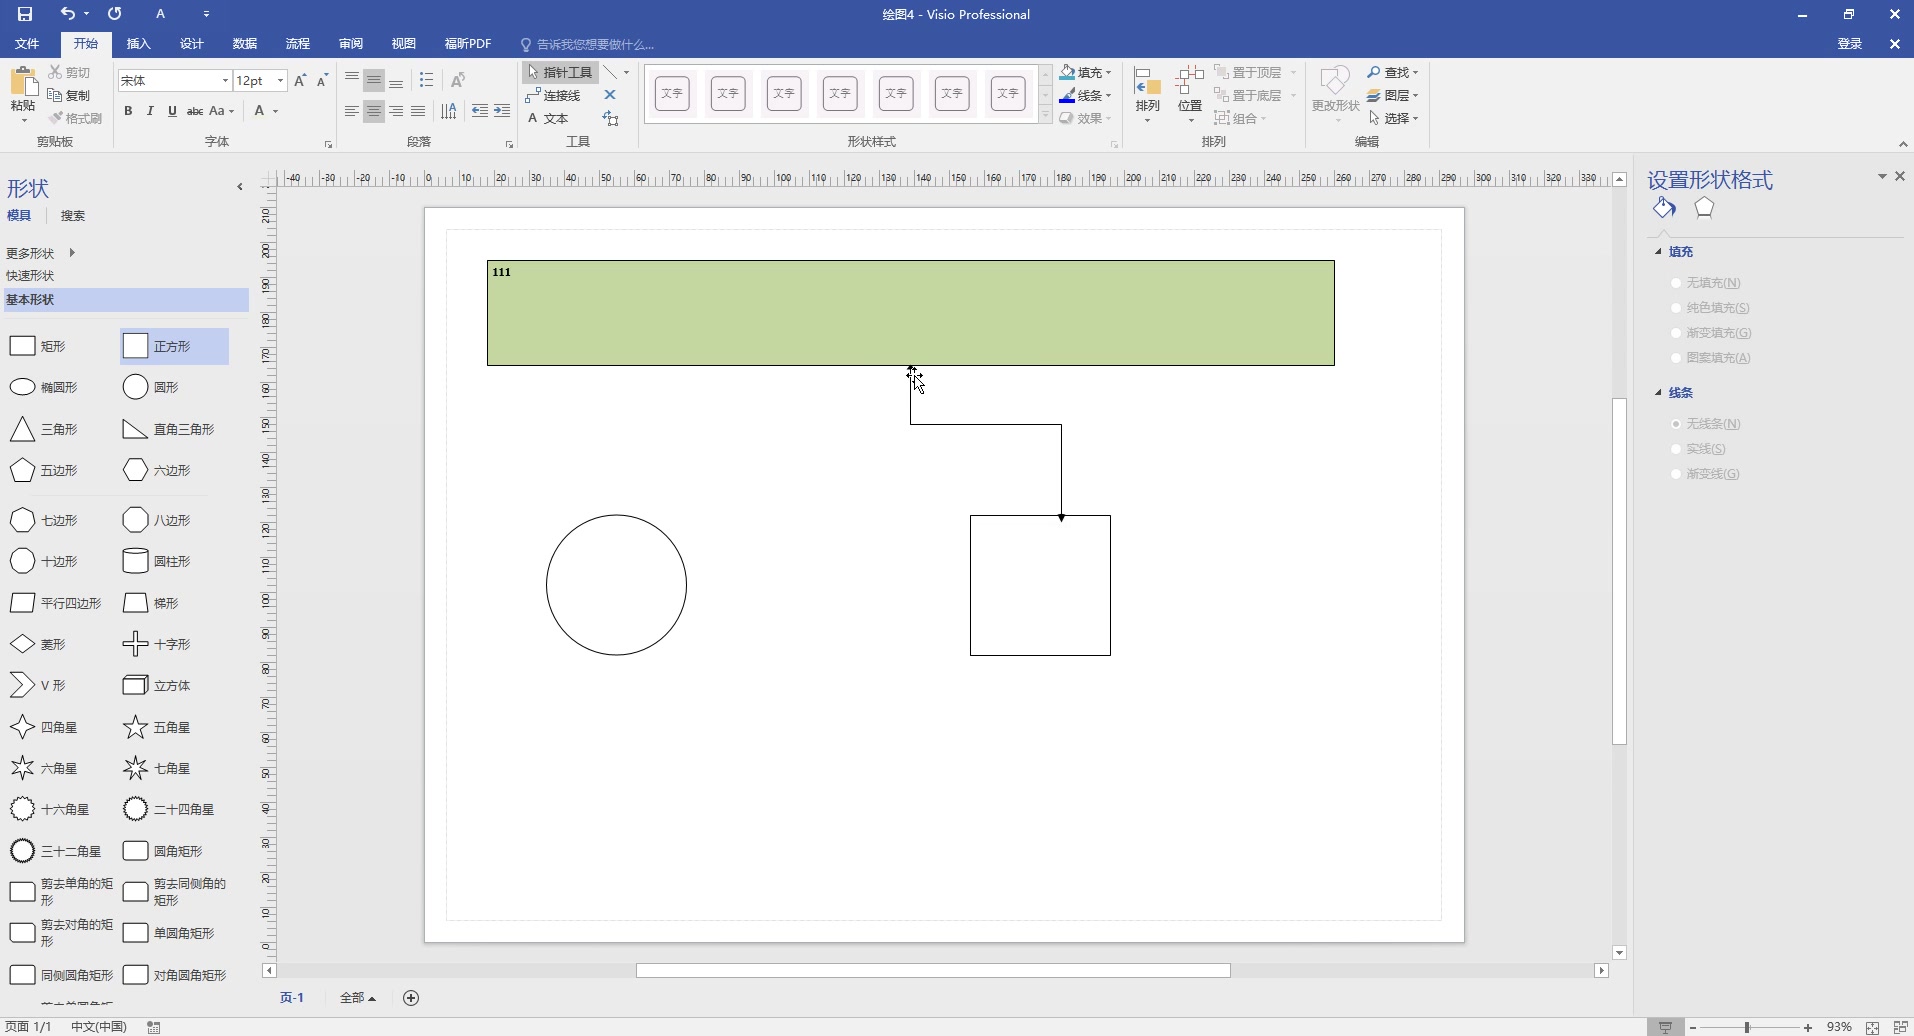
Task: Click Sign in (登录) link
Action: click(x=1850, y=44)
